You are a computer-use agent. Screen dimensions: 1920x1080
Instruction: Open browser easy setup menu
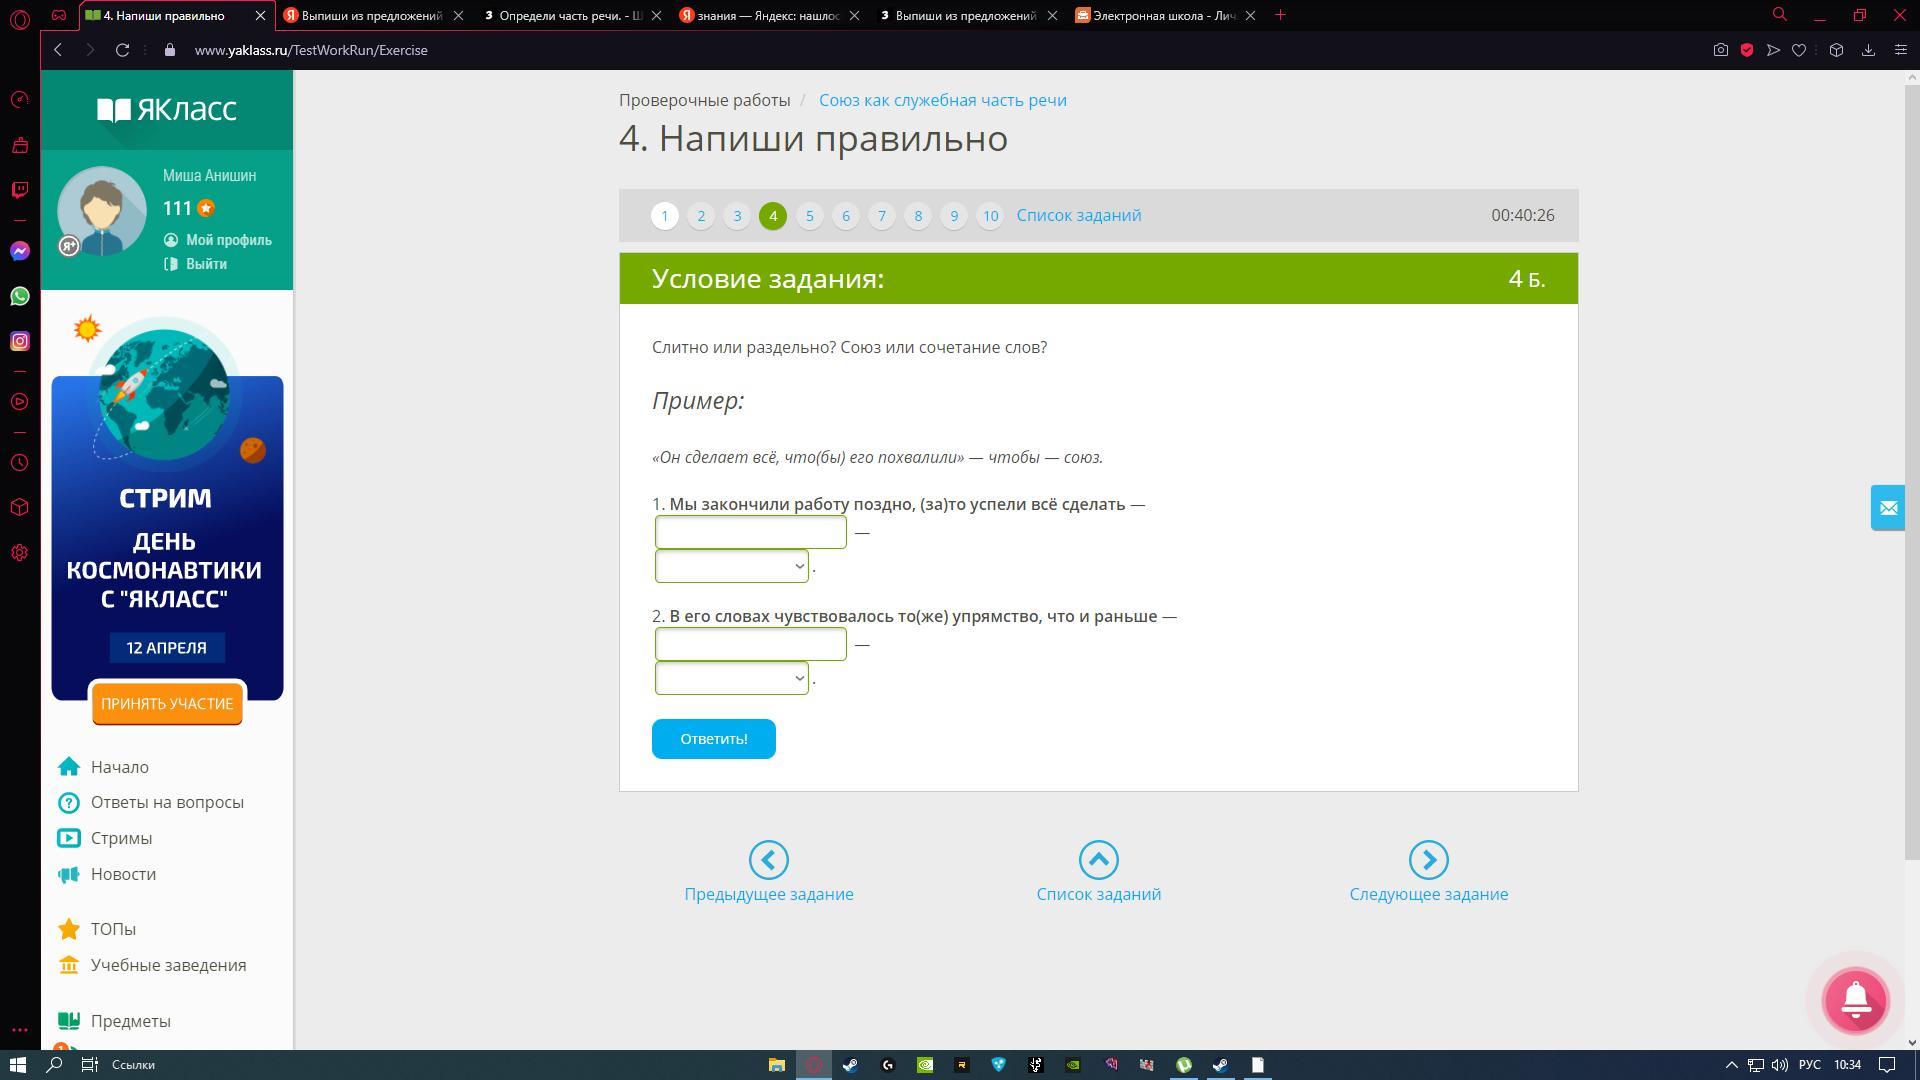pyautogui.click(x=1901, y=50)
